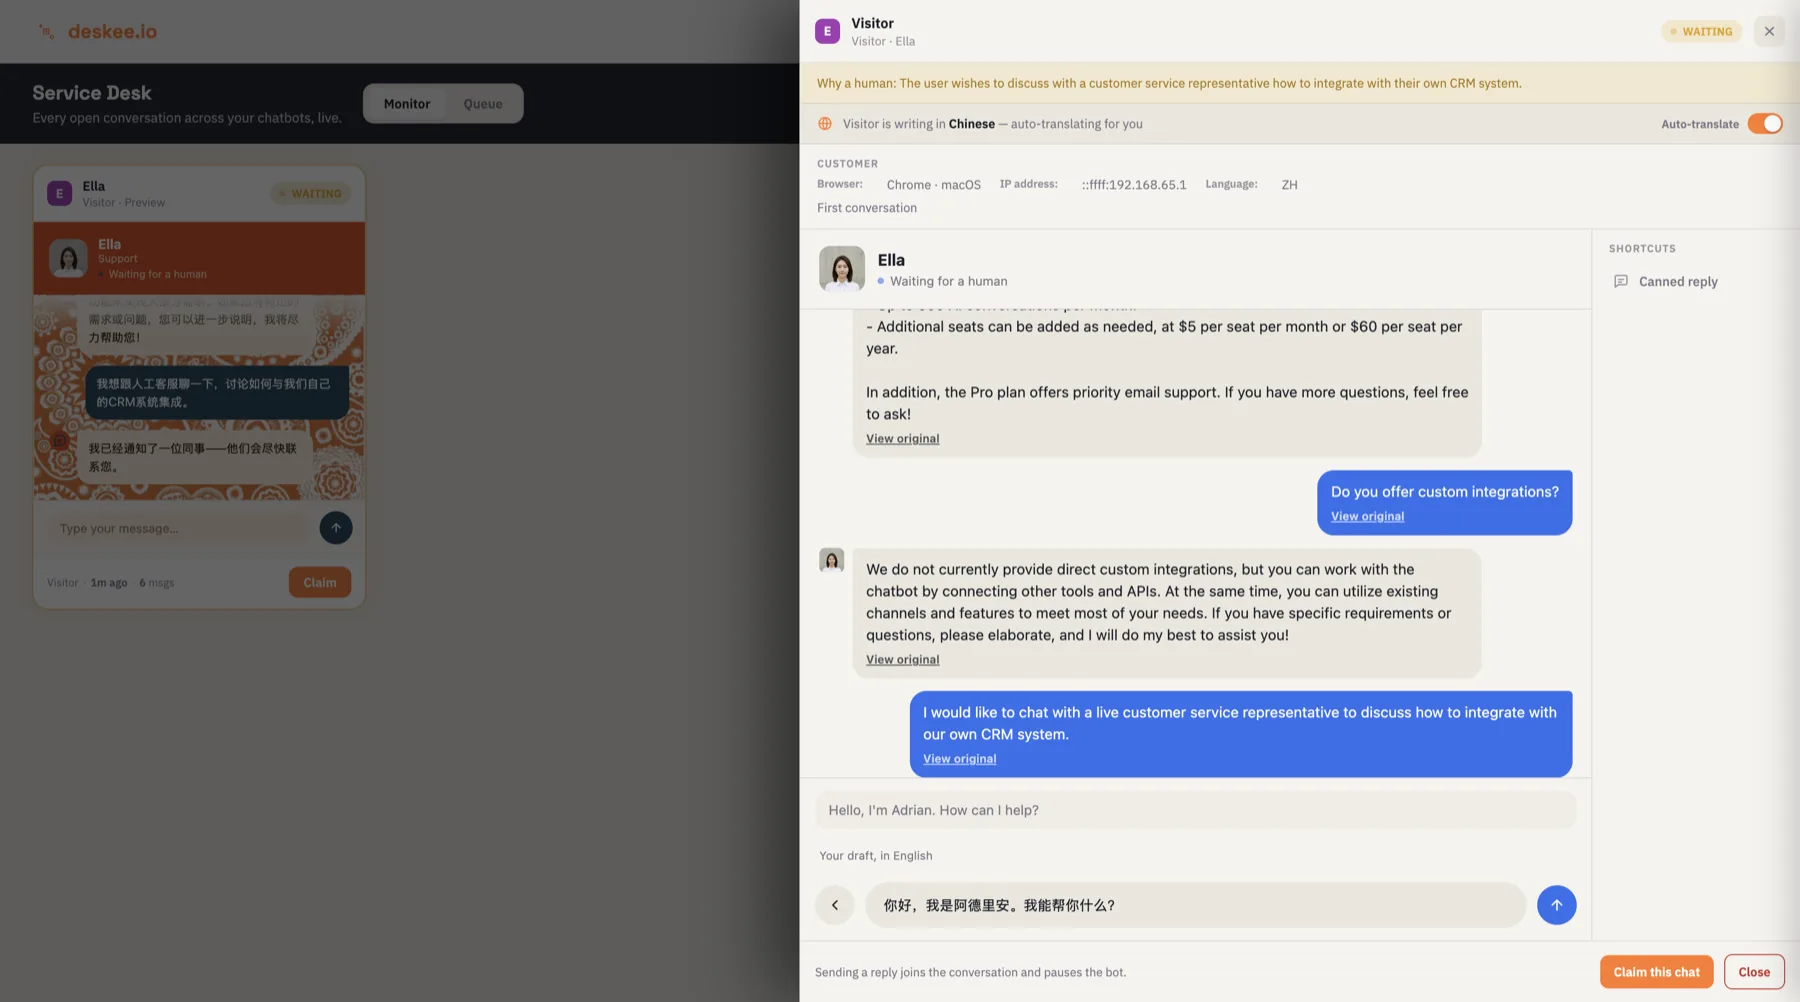This screenshot has width=1800, height=1002.
Task: View original of 'Do you offer custom integrations?'
Action: (x=1367, y=517)
